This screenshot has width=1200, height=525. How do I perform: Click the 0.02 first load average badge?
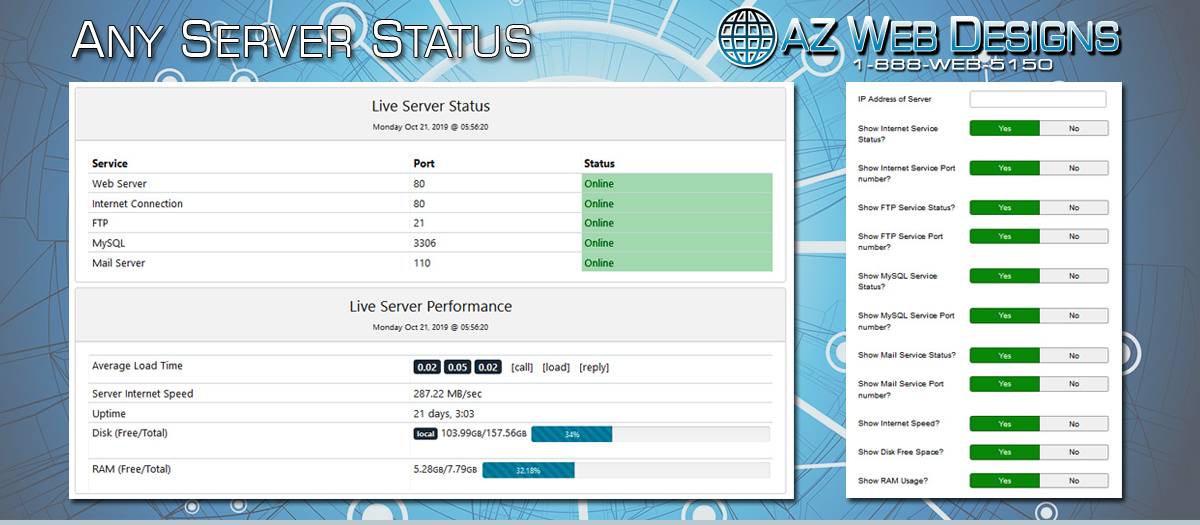(427, 367)
